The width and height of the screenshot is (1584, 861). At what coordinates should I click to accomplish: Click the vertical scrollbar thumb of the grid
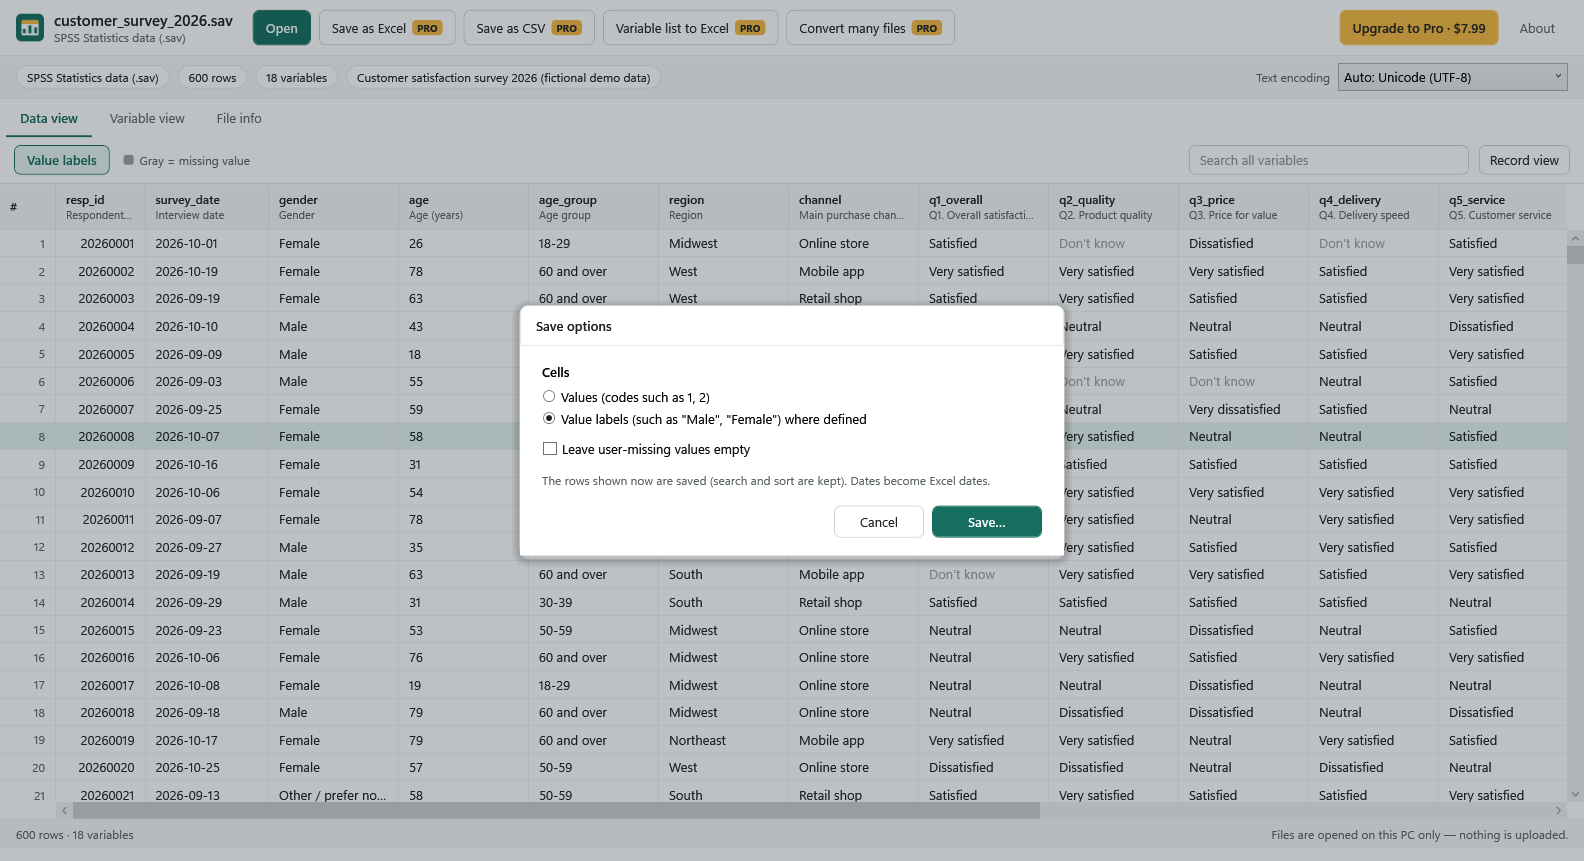point(1575,255)
